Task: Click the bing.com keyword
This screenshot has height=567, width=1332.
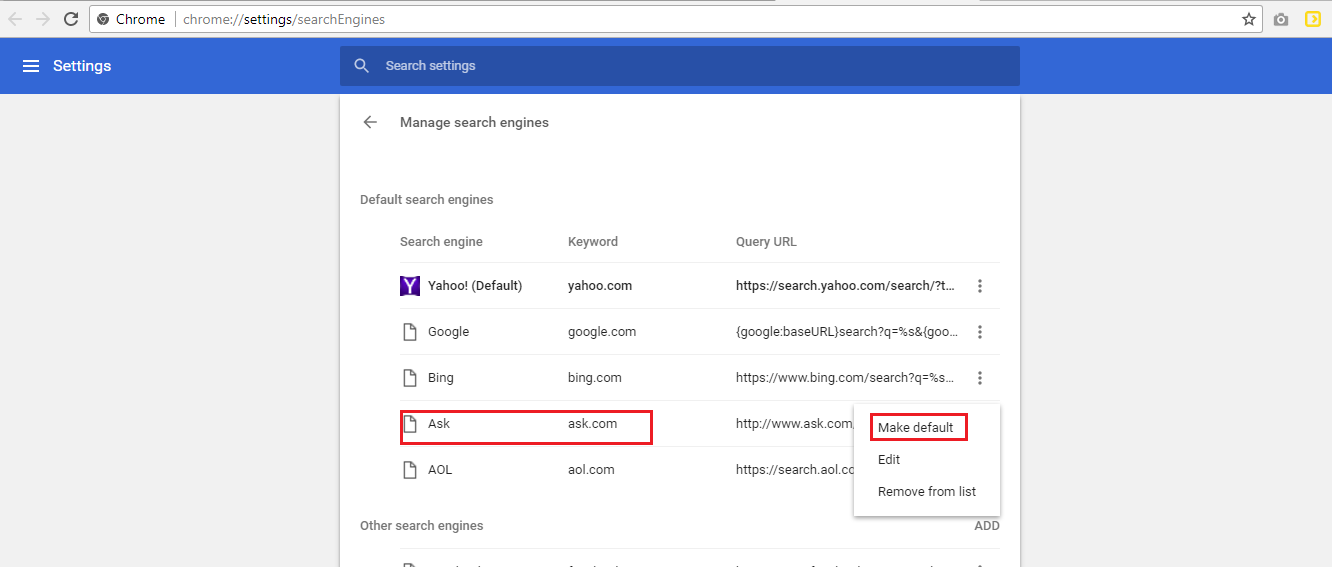Action: 595,378
